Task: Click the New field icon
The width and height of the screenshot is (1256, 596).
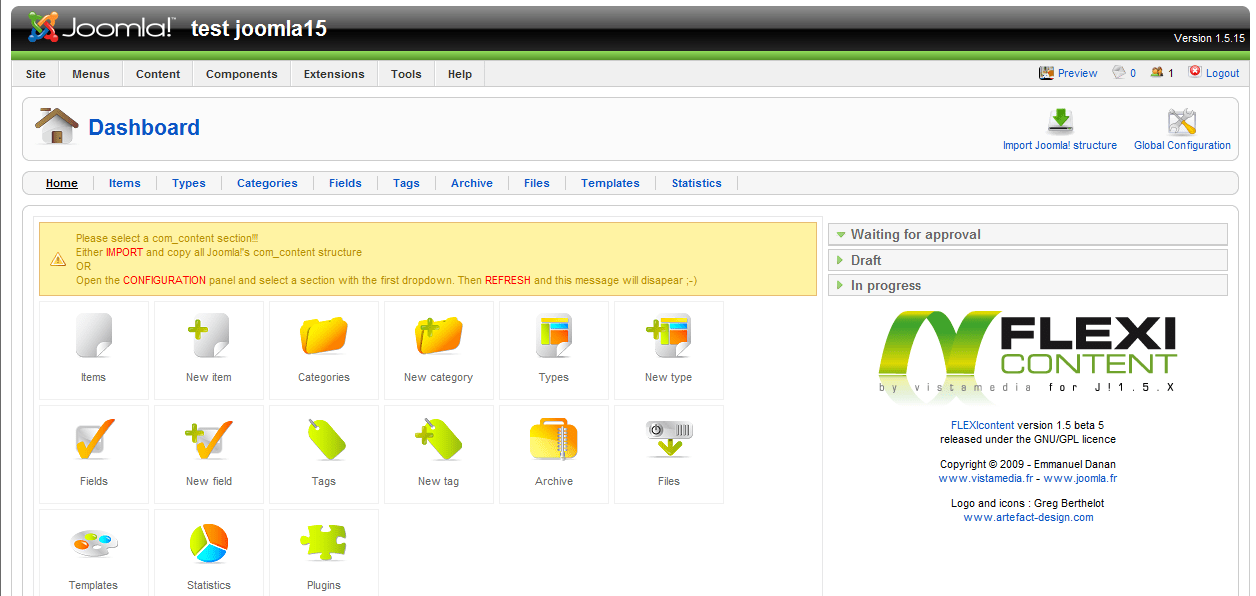Action: coord(209,440)
